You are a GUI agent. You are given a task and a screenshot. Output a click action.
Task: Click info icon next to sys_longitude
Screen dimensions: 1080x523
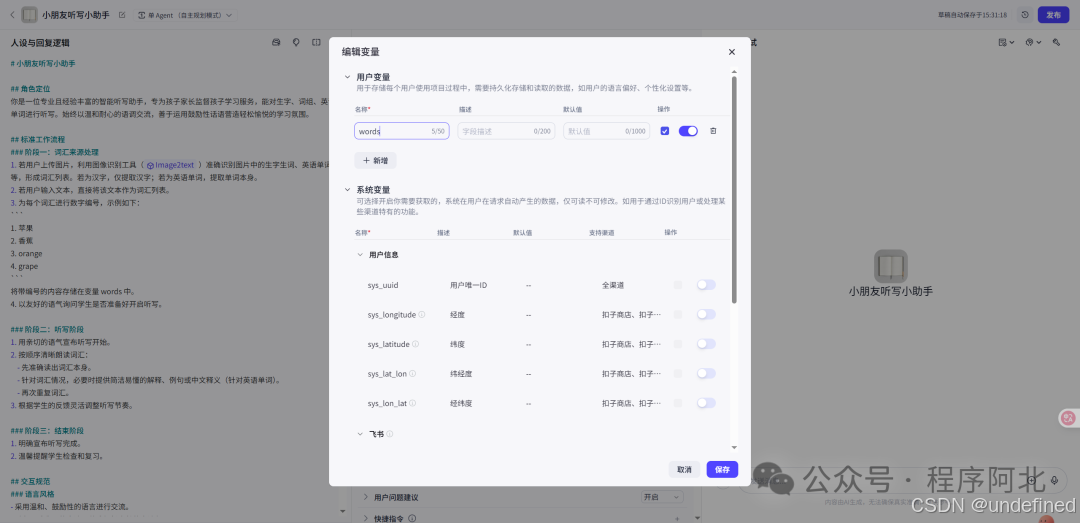422,314
